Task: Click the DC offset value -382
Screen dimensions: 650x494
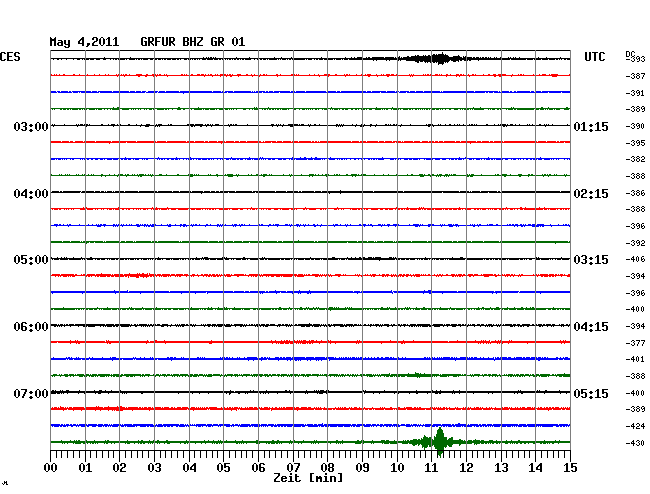Action: click(x=635, y=159)
